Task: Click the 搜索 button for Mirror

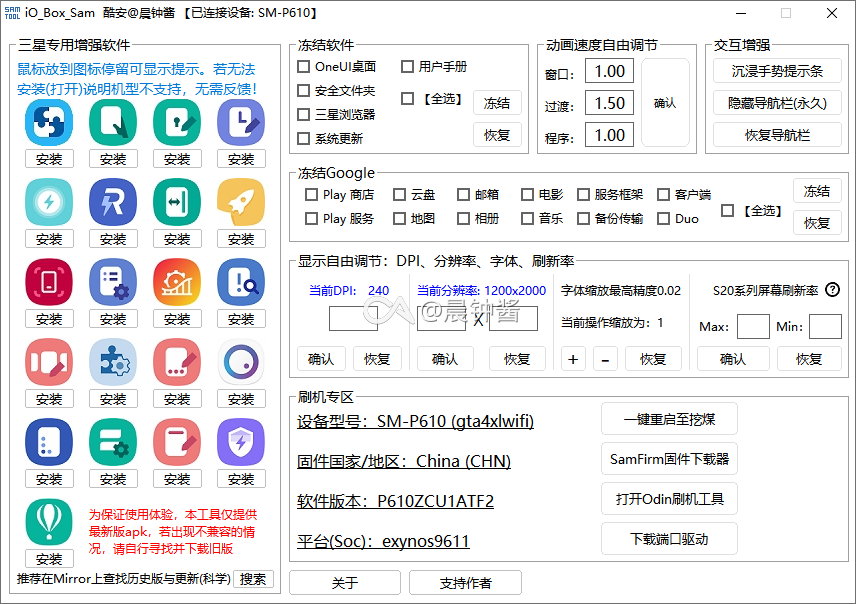Action: tap(253, 579)
